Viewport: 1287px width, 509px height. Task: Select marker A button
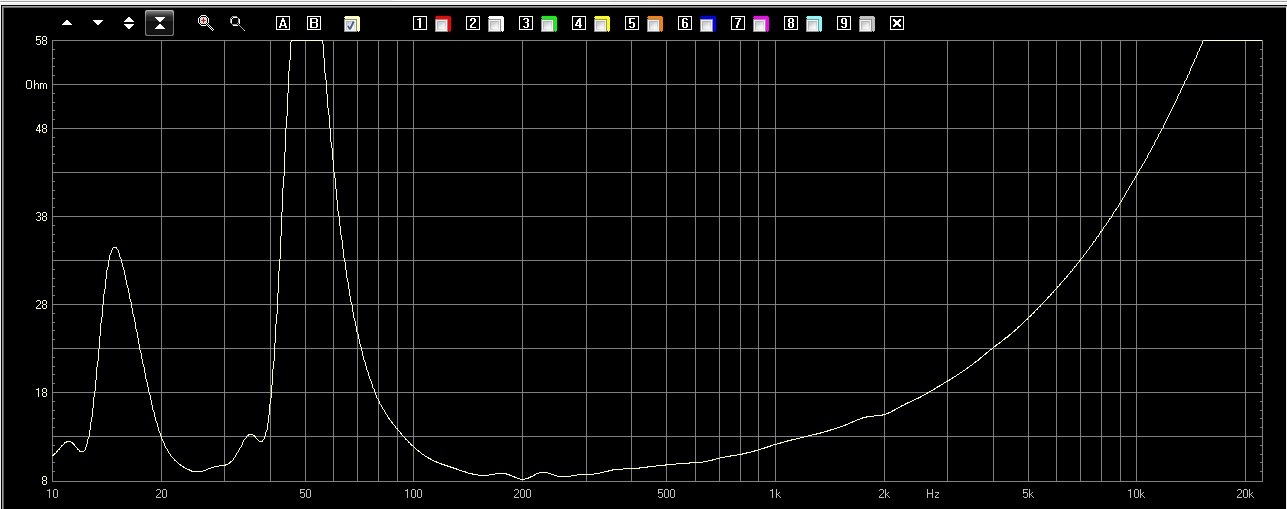tap(283, 23)
